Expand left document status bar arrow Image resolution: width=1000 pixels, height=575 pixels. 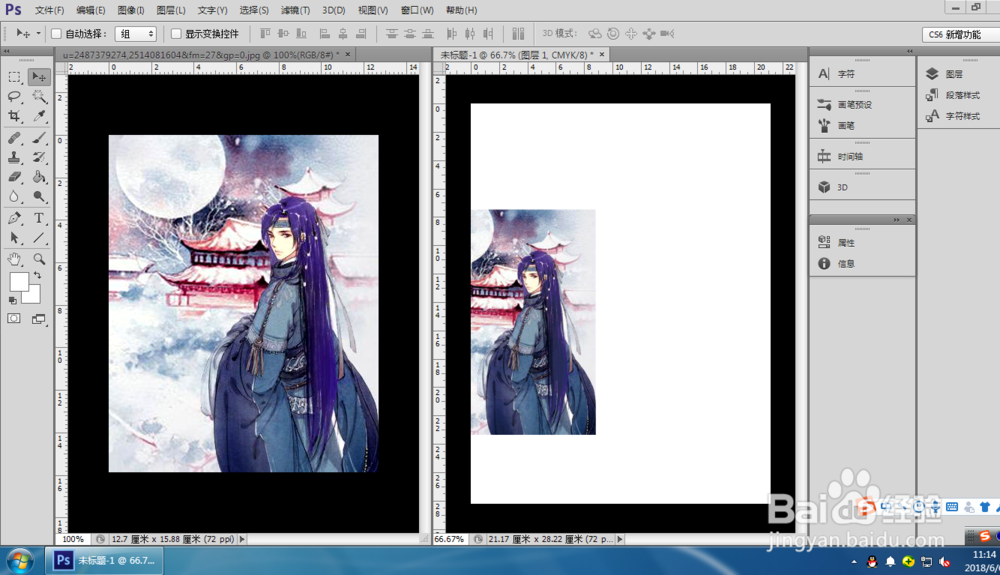pyautogui.click(x=242, y=539)
